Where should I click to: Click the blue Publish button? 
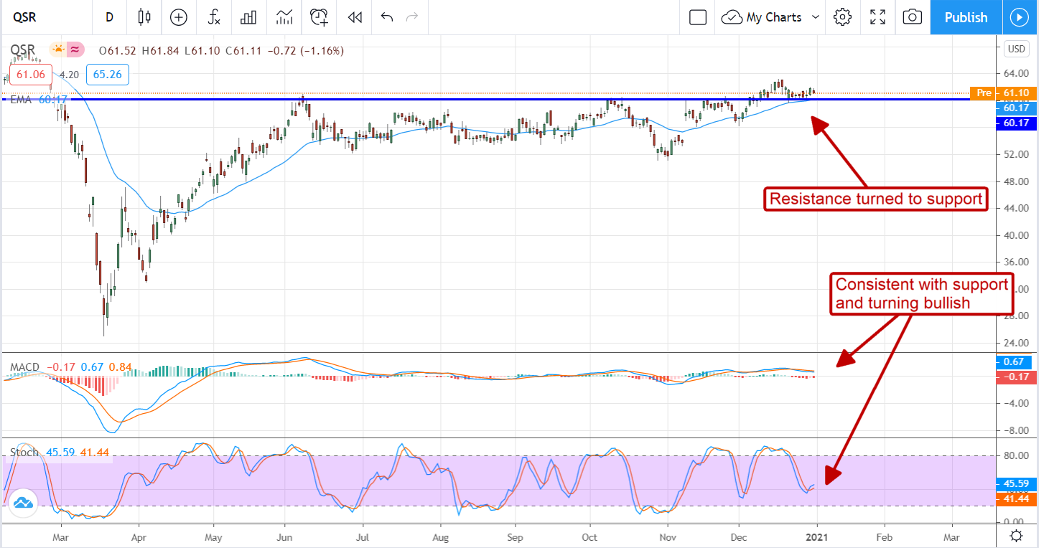pos(965,17)
